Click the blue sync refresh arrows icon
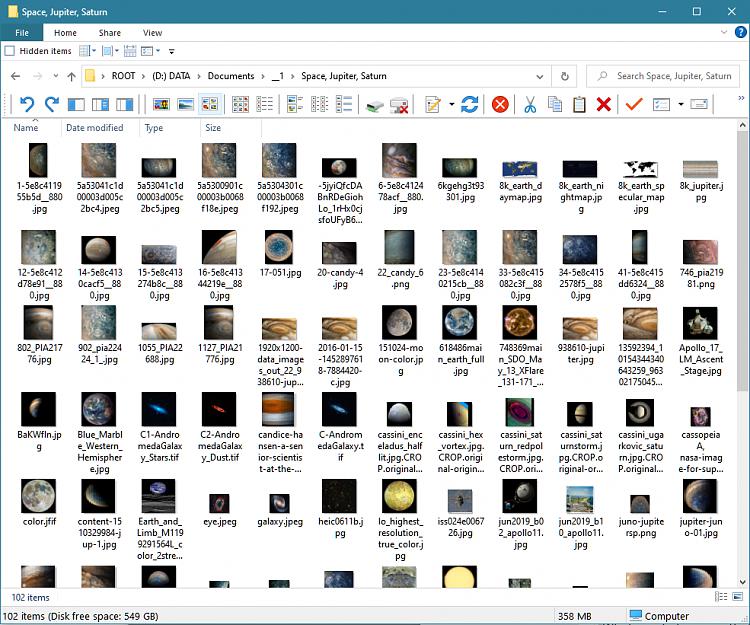750x625 pixels. tap(470, 104)
